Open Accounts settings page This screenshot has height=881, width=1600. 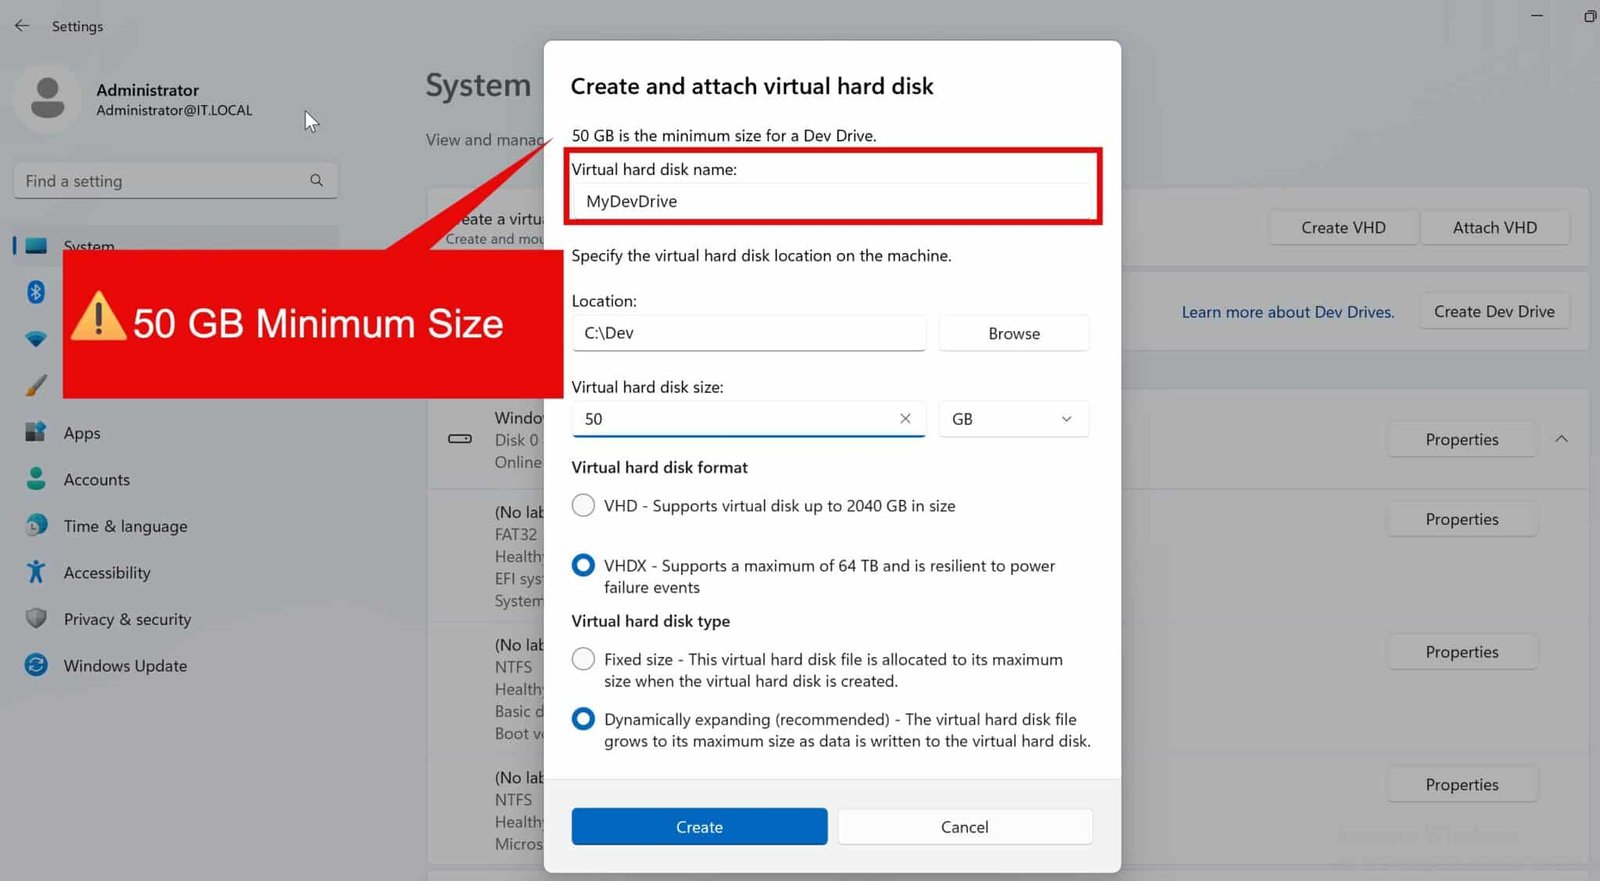coord(97,479)
